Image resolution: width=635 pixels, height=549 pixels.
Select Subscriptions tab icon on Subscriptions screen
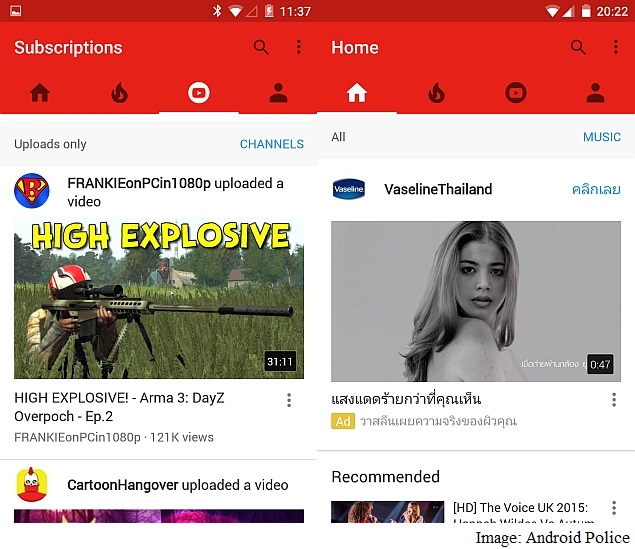pyautogui.click(x=199, y=93)
